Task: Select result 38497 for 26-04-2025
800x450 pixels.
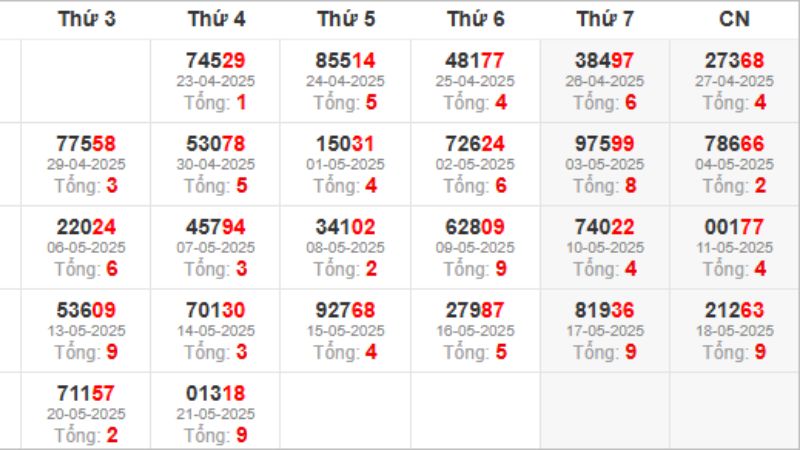Action: click(x=605, y=61)
